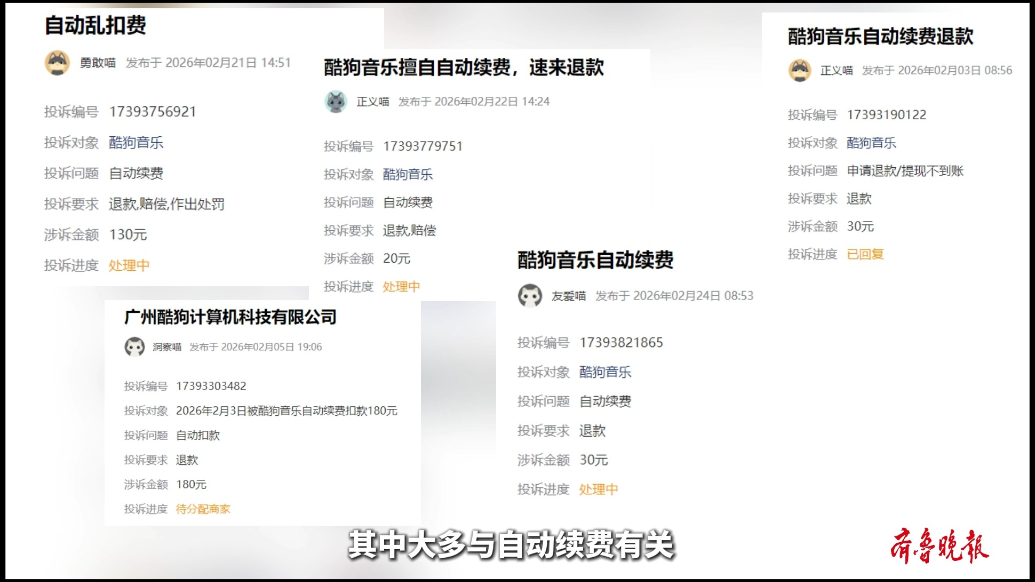This screenshot has width=1035, height=582.
Task: Click the 正义喵 avatar under 速来退款 title
Action: pos(336,101)
